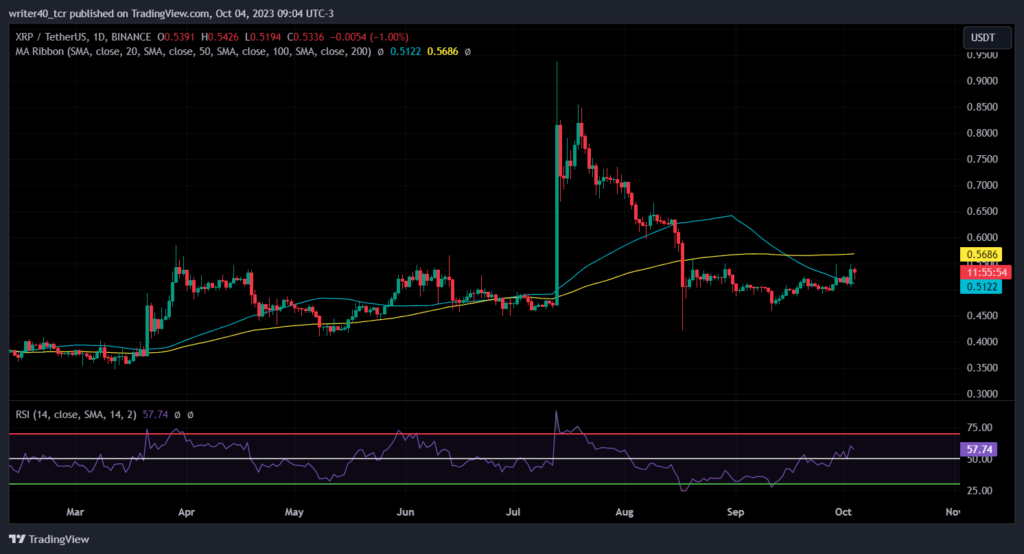
Task: Click the 0.7000 price scale tick
Action: point(982,186)
